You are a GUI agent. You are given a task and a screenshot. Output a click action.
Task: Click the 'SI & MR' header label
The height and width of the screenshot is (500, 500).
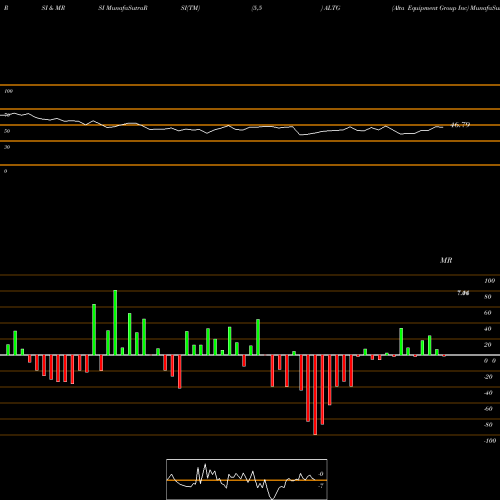(53, 8)
